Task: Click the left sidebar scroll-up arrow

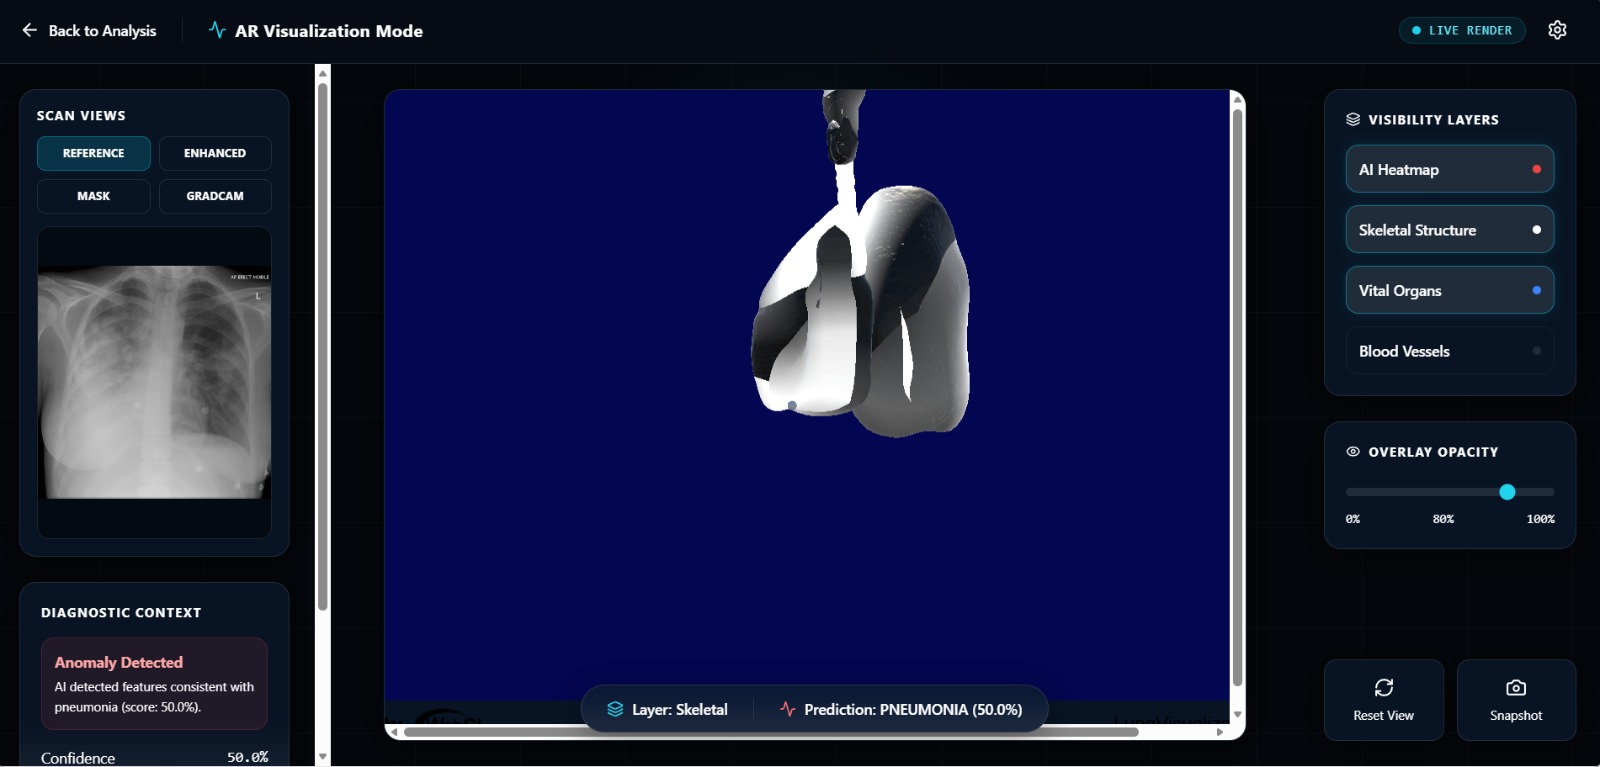Action: pos(322,72)
